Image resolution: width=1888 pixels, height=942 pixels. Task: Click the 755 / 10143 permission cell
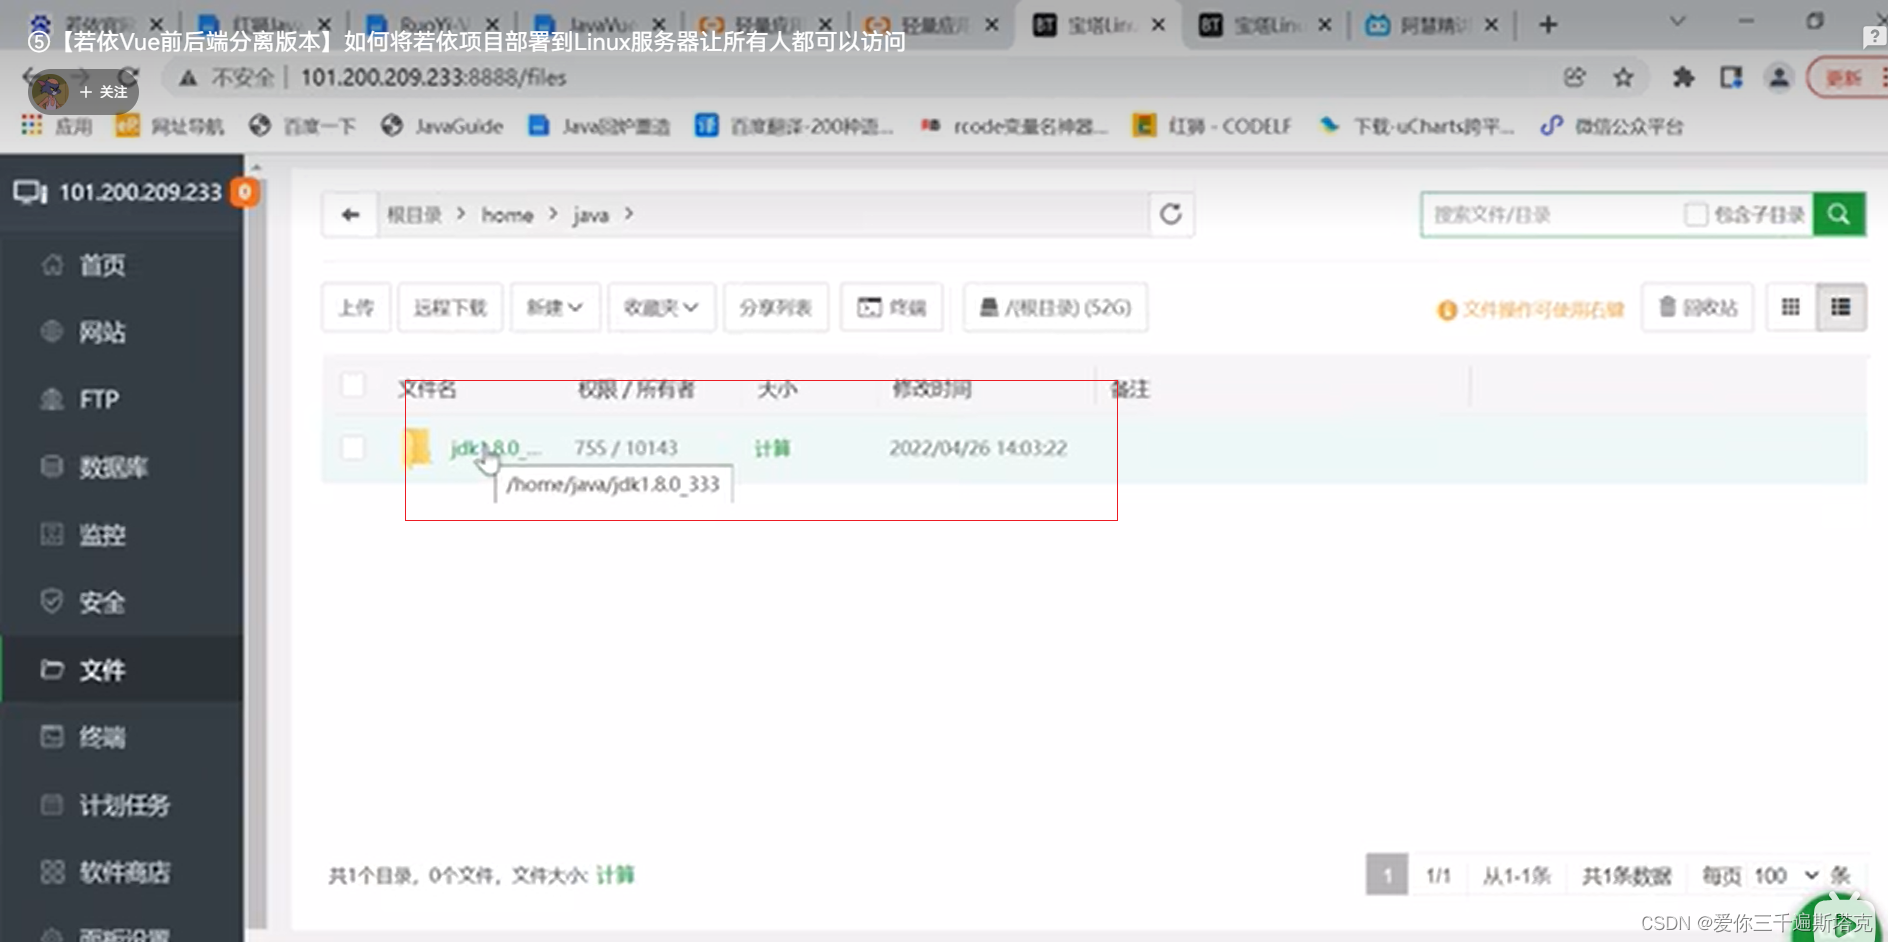click(626, 448)
